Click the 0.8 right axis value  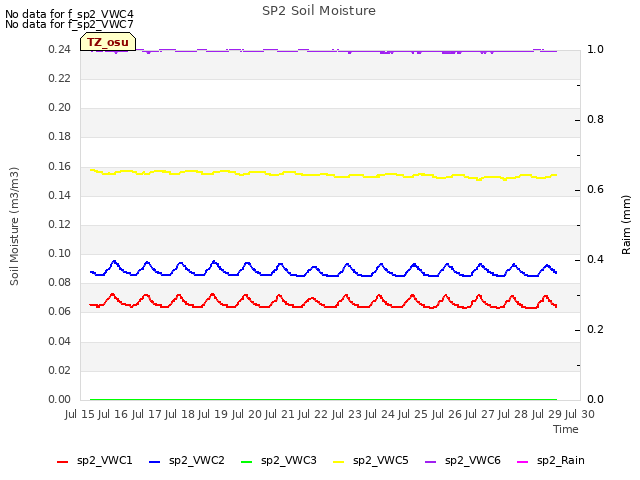pyautogui.click(x=595, y=120)
